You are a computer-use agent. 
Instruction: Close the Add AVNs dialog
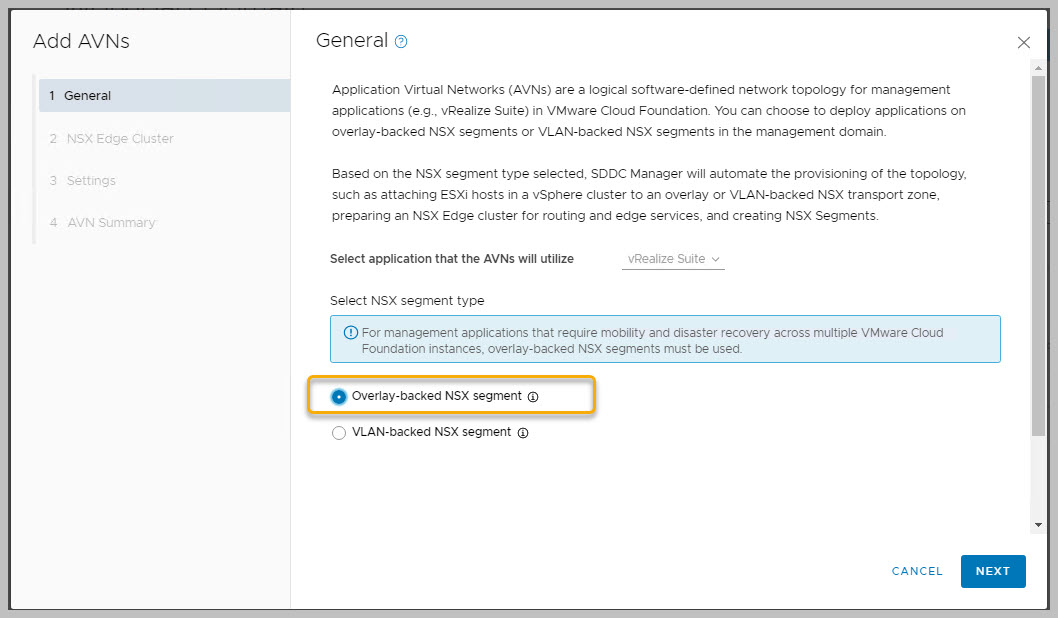pyautogui.click(x=1023, y=43)
